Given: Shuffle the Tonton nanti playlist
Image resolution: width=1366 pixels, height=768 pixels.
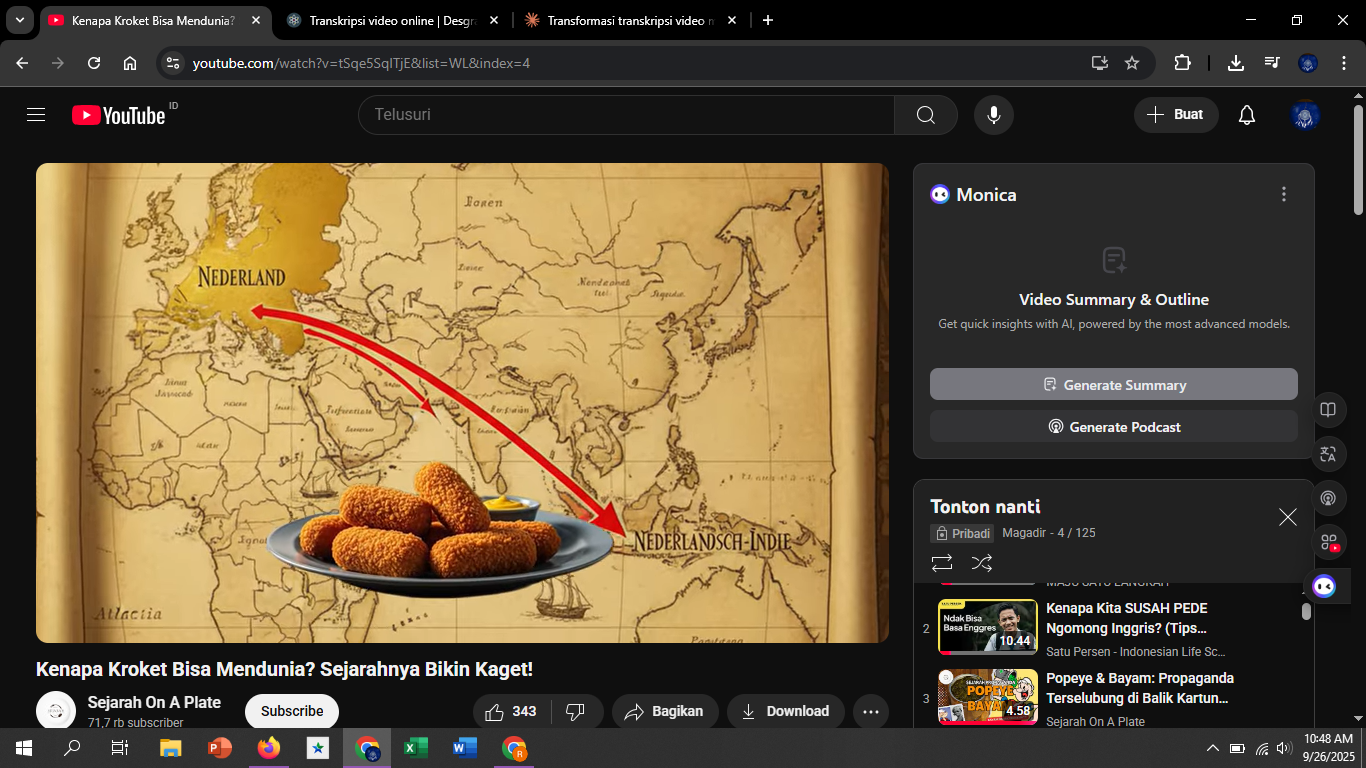Looking at the screenshot, I should coord(982,563).
